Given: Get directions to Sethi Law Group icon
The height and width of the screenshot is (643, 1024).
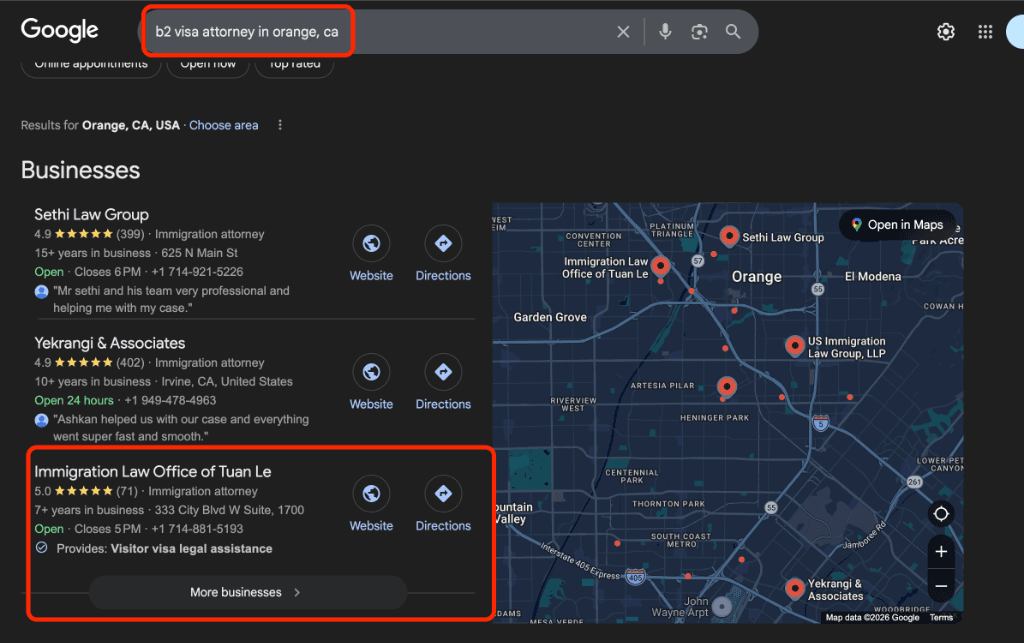Looking at the screenshot, I should tap(443, 243).
